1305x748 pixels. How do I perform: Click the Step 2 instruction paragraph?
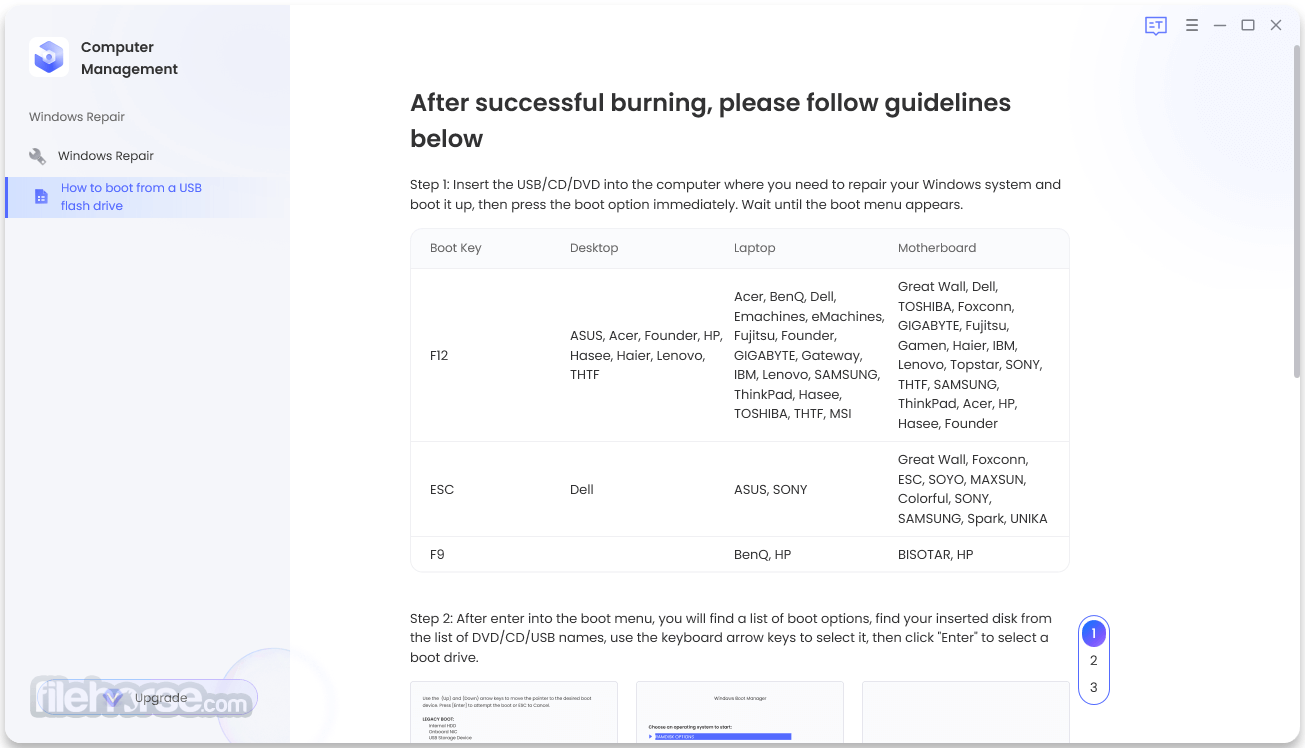(731, 638)
